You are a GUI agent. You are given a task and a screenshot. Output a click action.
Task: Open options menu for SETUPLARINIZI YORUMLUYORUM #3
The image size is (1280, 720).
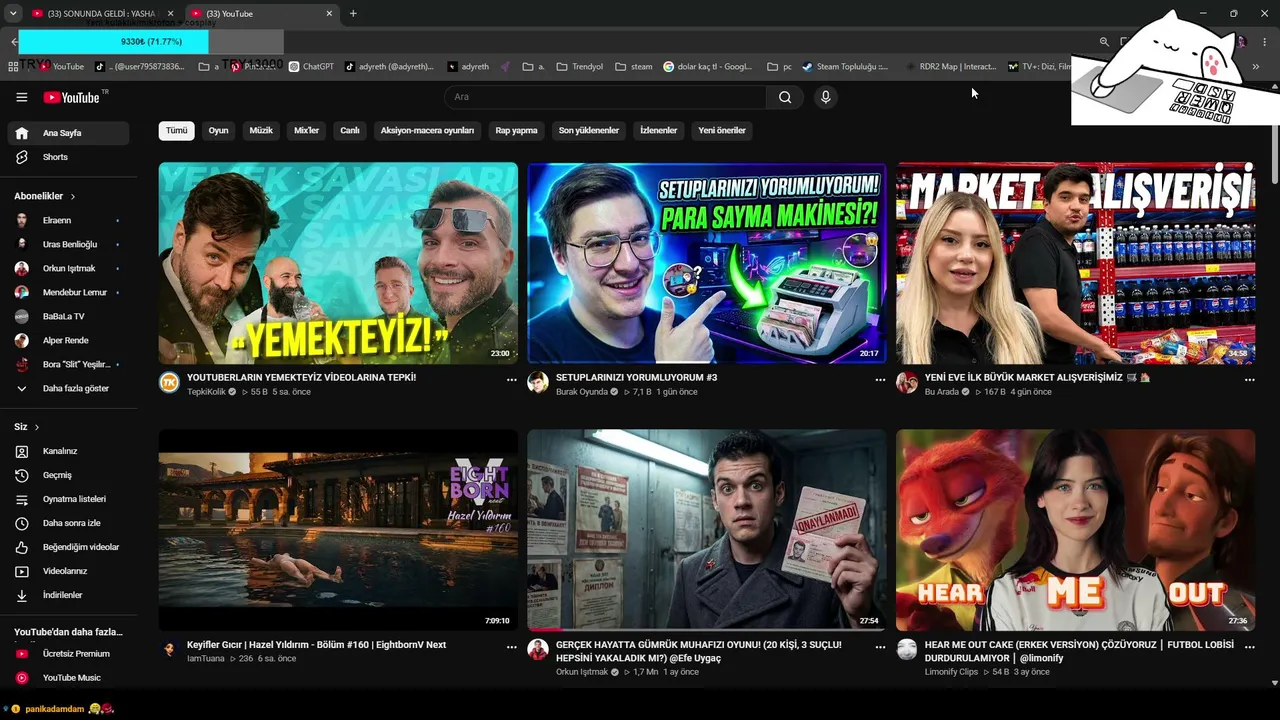[881, 380]
